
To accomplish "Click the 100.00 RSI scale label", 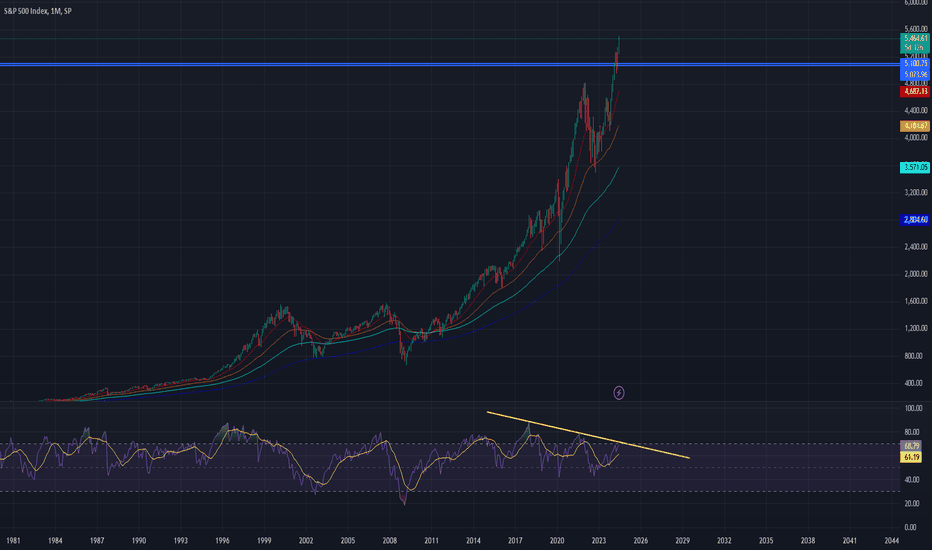I will click(x=914, y=408).
